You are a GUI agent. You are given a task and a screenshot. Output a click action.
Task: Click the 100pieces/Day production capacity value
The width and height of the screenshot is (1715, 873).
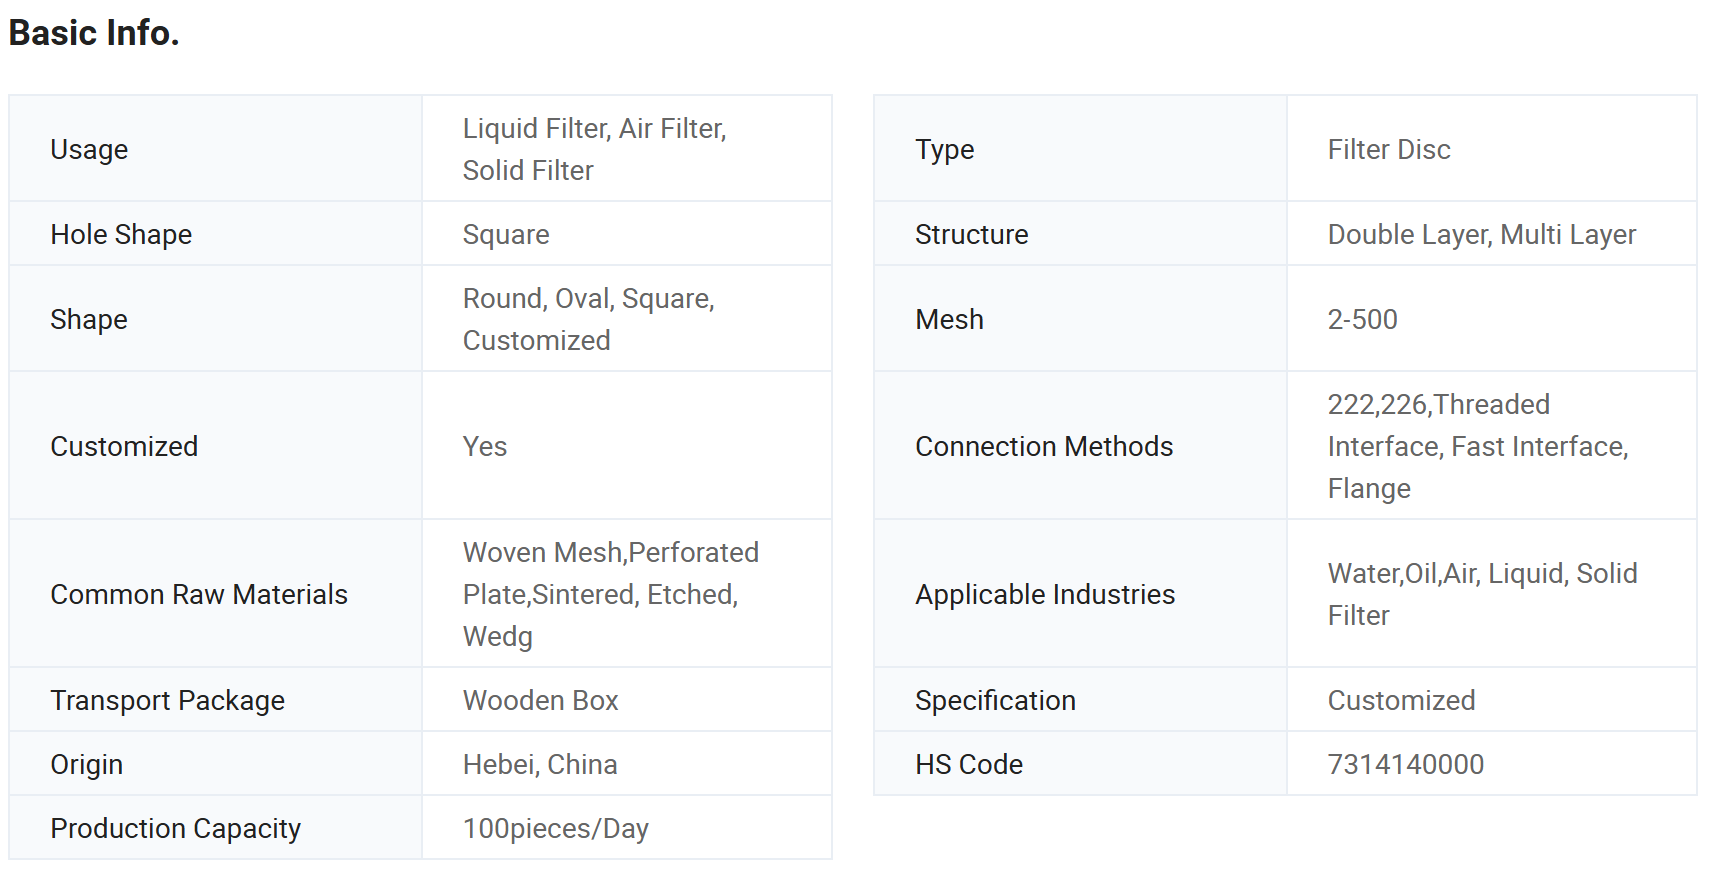pos(556,828)
